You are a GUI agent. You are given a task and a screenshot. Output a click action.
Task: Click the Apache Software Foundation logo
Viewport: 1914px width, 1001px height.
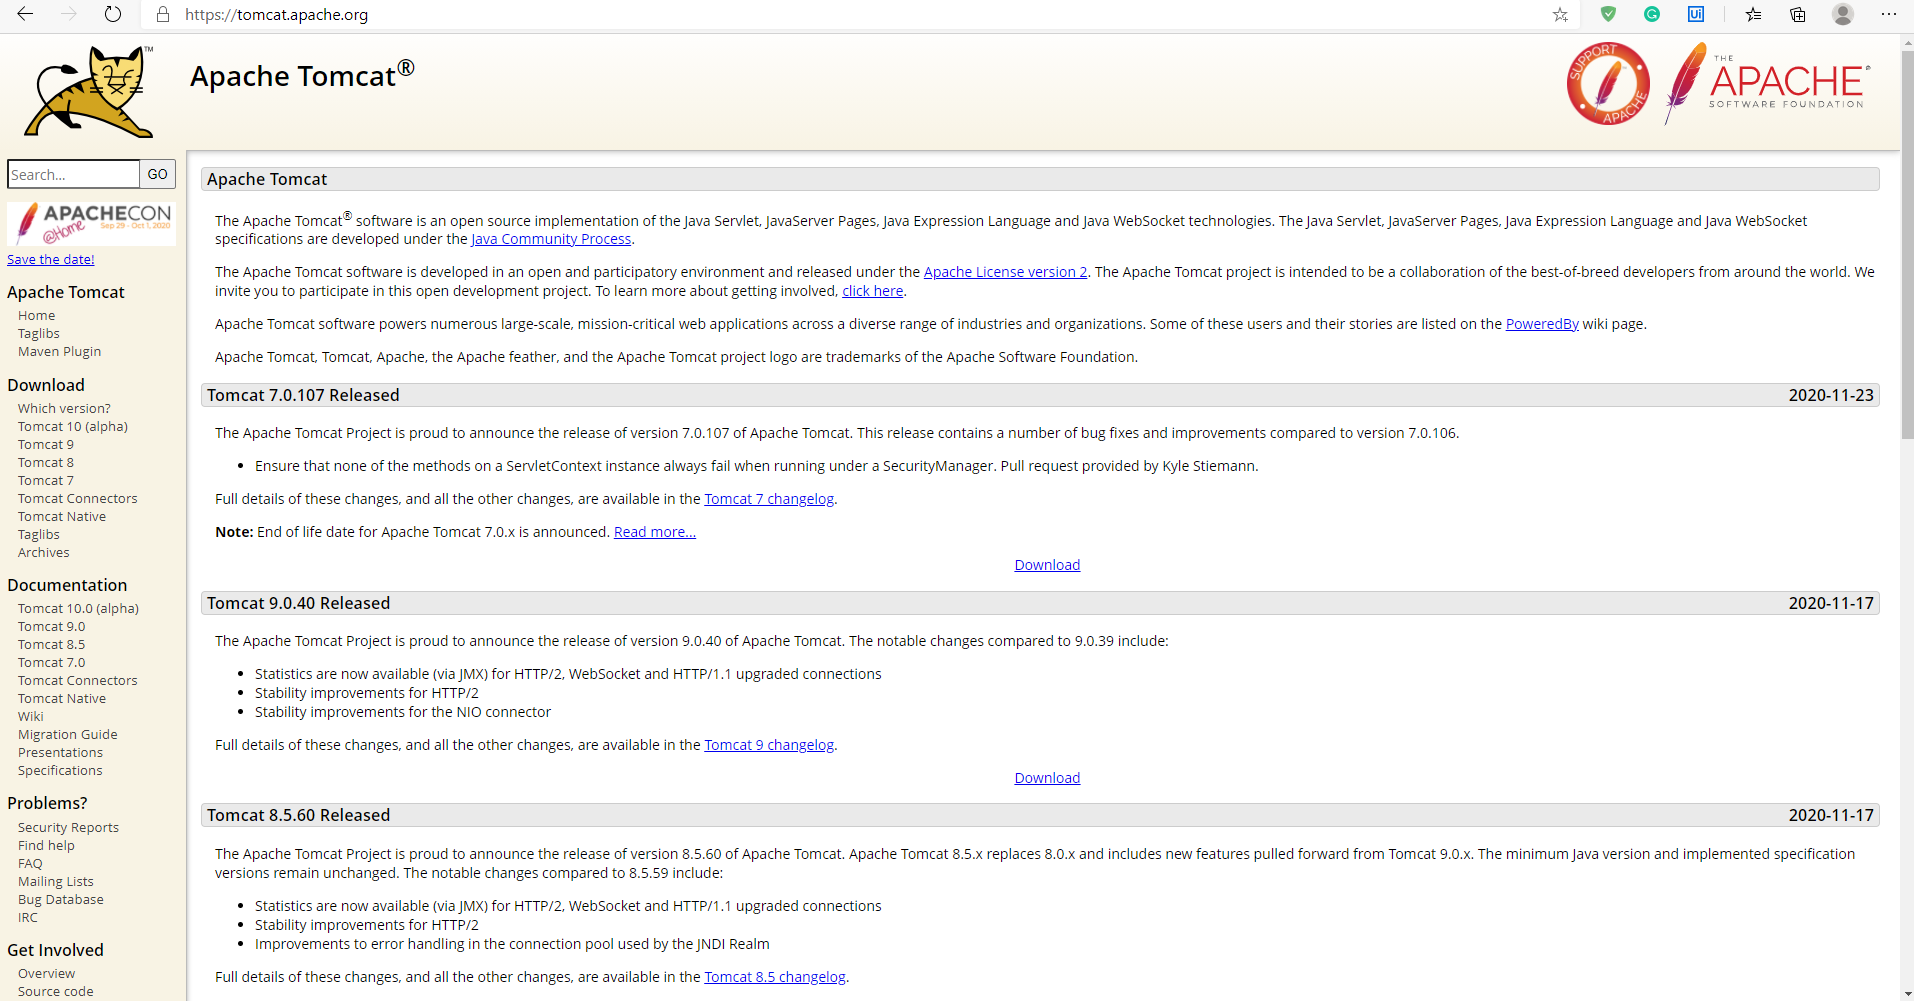tap(1766, 84)
